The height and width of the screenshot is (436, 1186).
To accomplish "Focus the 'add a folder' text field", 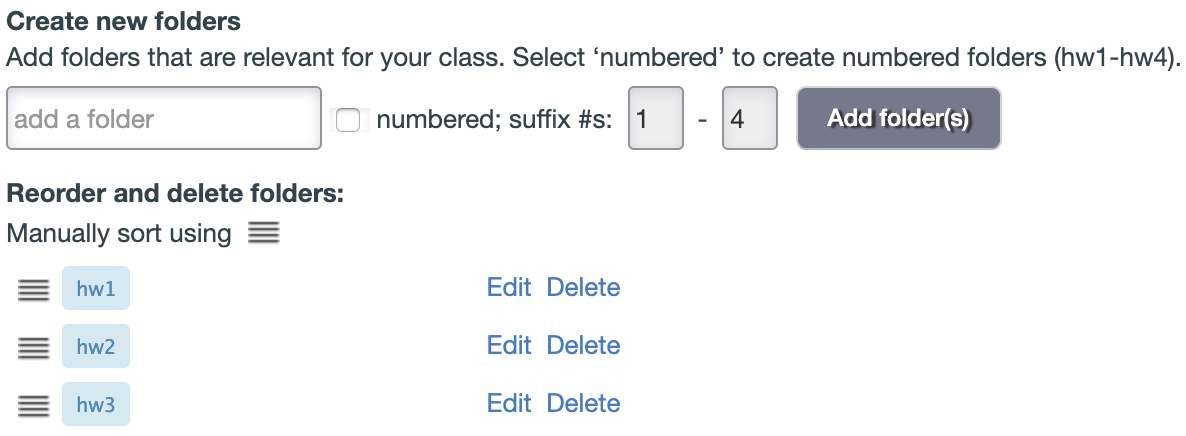I will (x=163, y=120).
